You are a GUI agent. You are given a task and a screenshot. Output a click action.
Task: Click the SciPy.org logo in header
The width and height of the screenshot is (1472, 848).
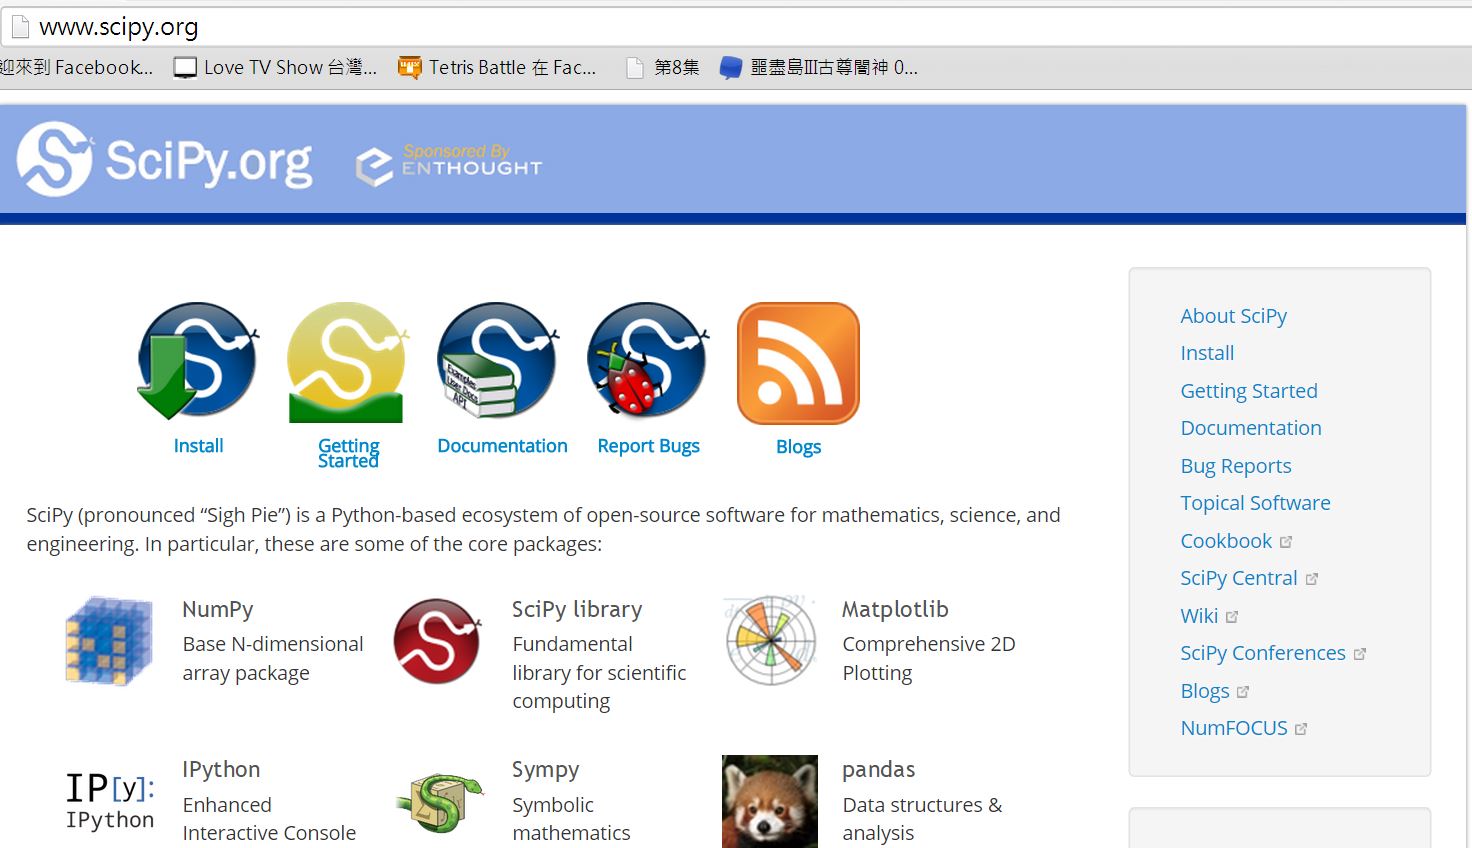[x=165, y=160]
